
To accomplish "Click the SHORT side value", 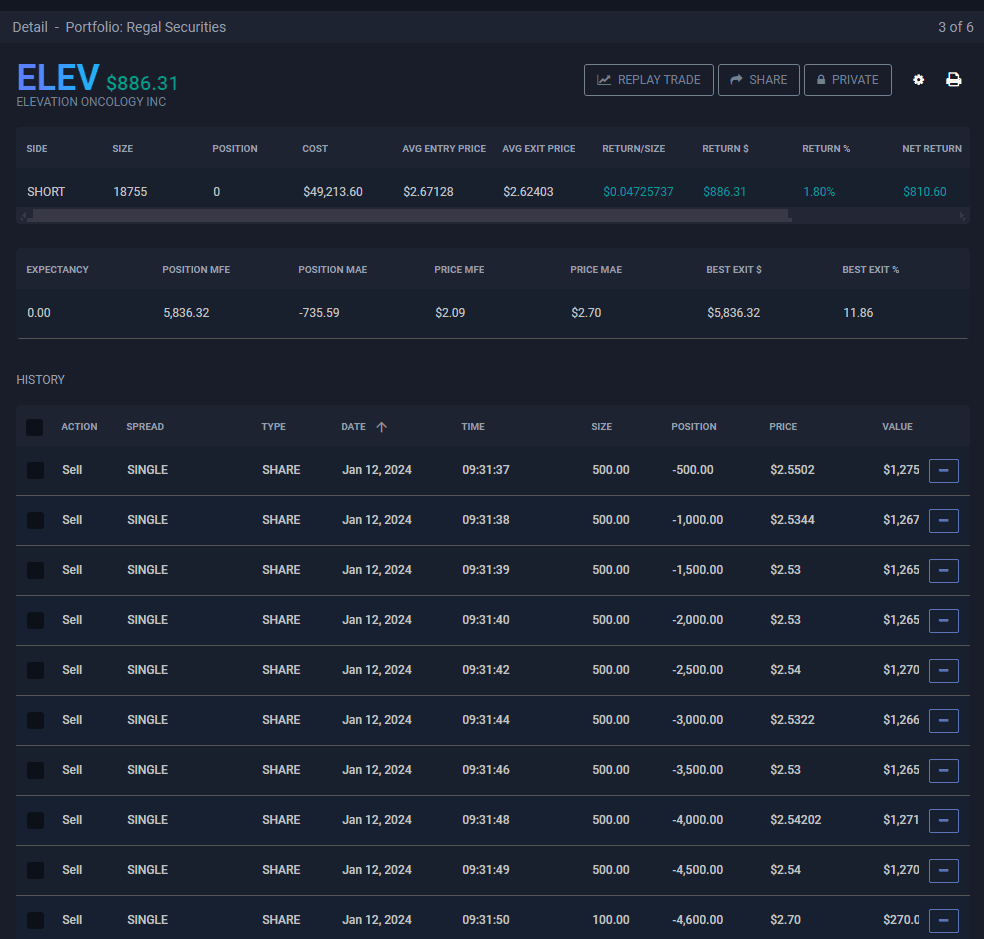I will point(46,191).
